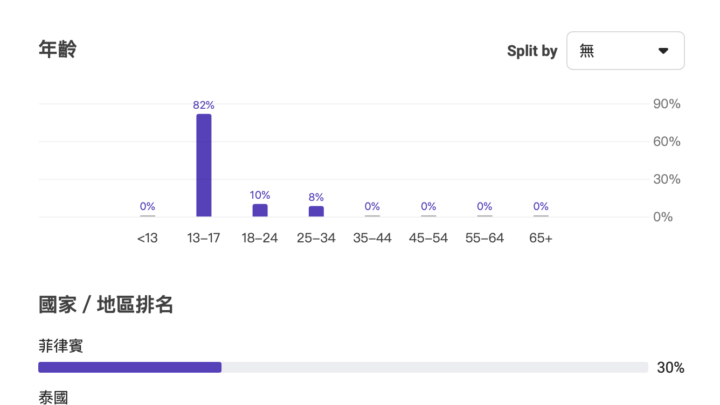
Task: Select the 泰國 country label
Action: [x=53, y=397]
